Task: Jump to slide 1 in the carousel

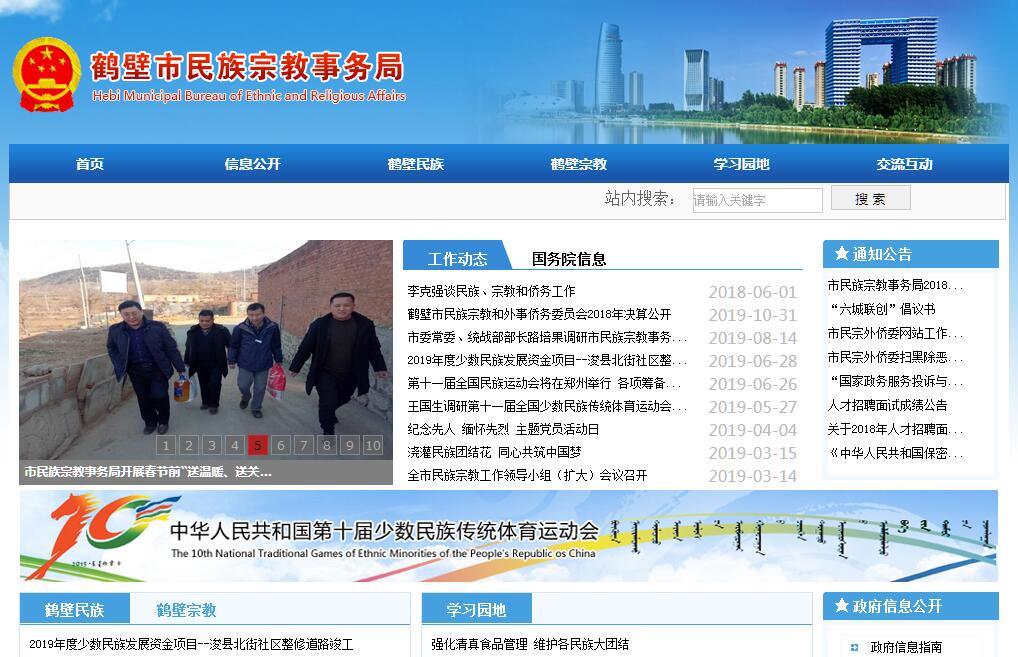Action: pyautogui.click(x=166, y=445)
